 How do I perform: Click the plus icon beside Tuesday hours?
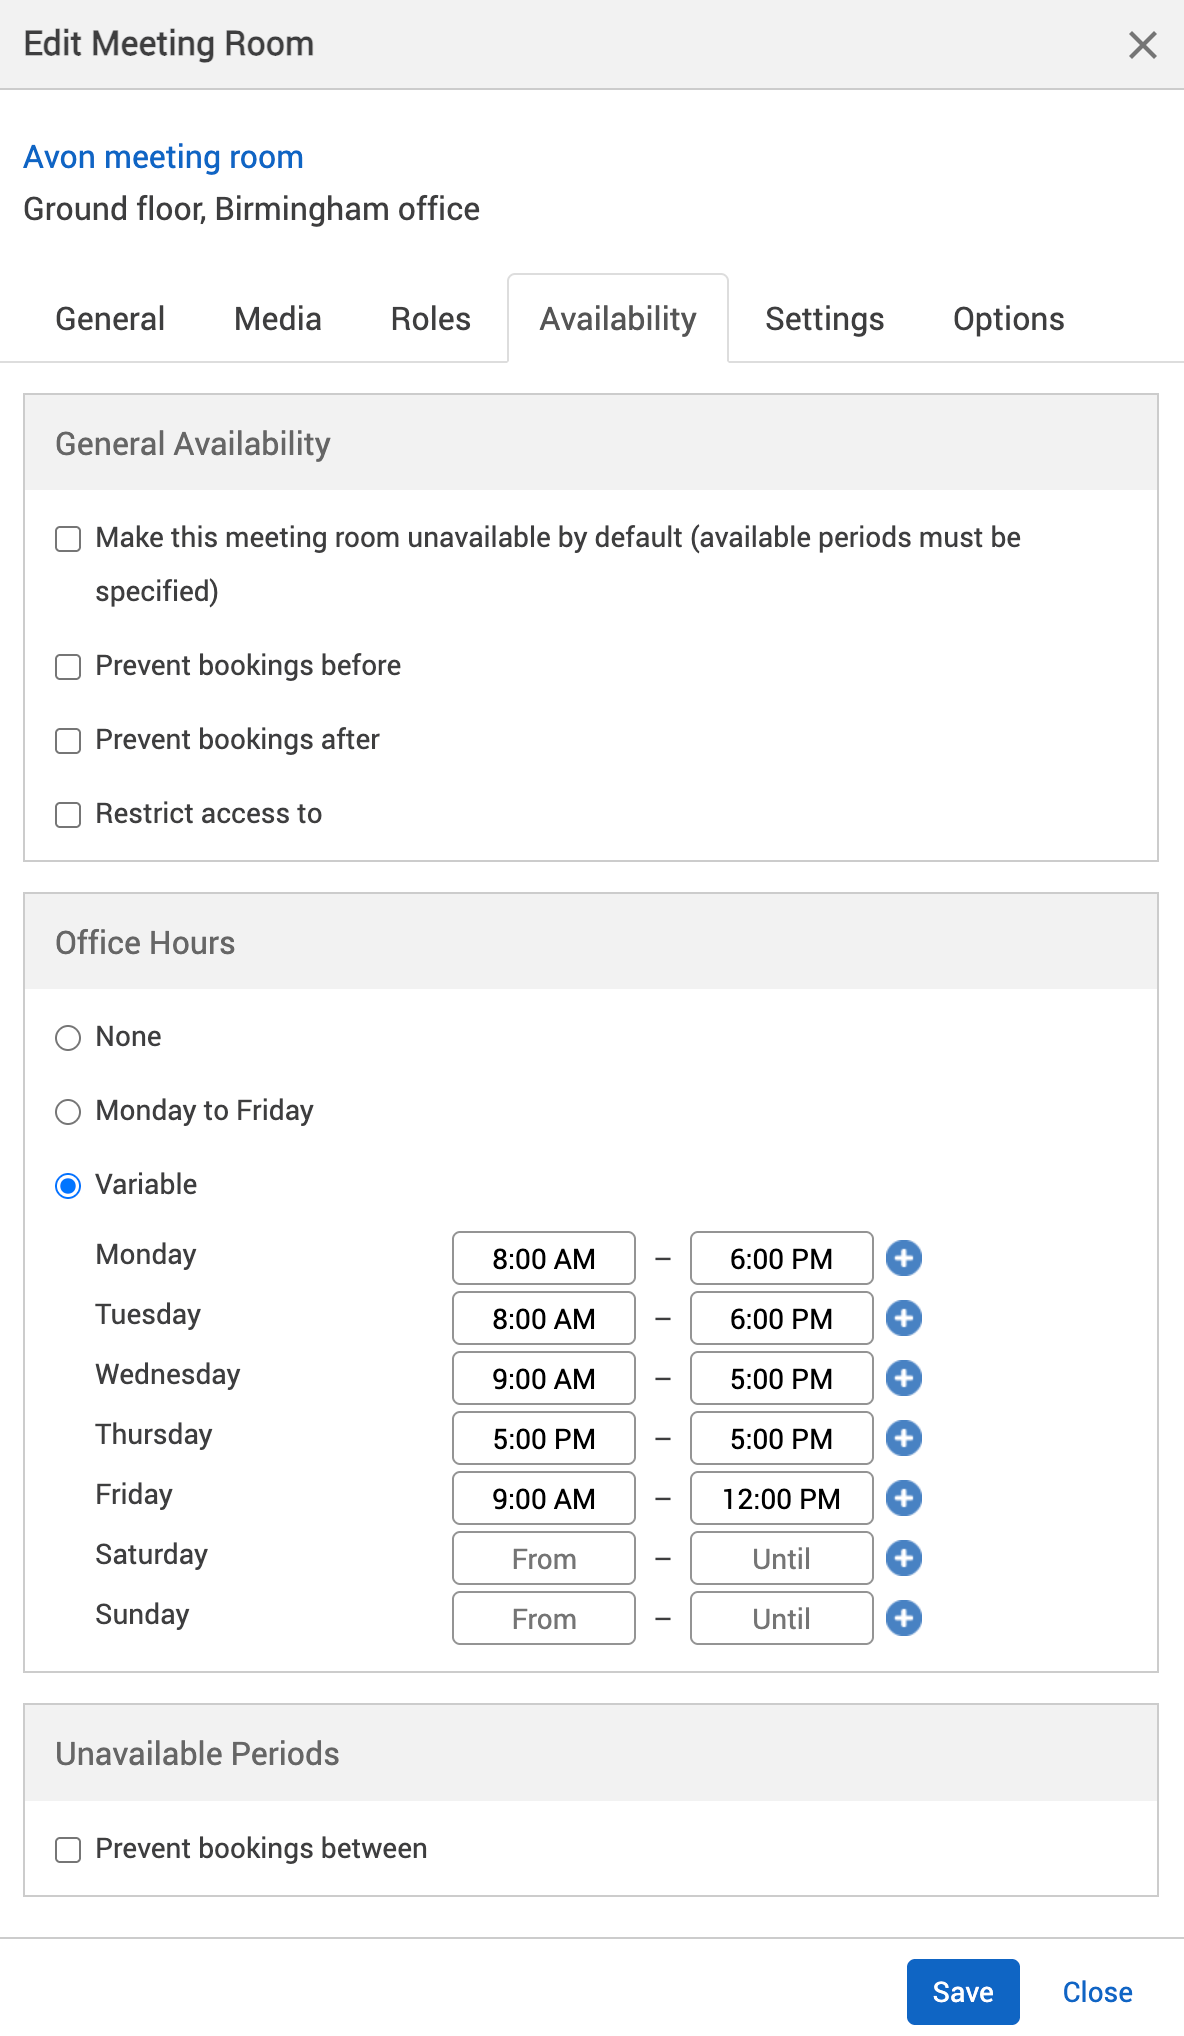point(903,1318)
